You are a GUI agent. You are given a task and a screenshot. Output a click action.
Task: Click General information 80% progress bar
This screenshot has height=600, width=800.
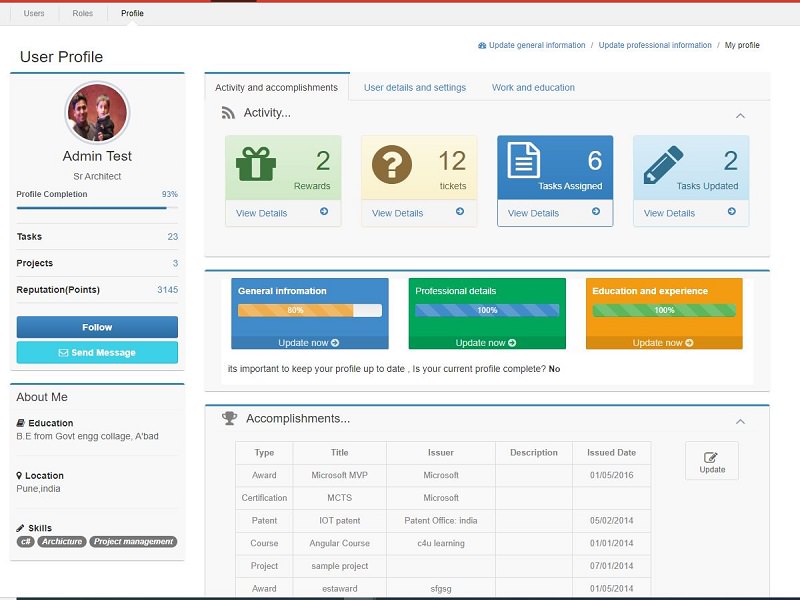pos(309,310)
